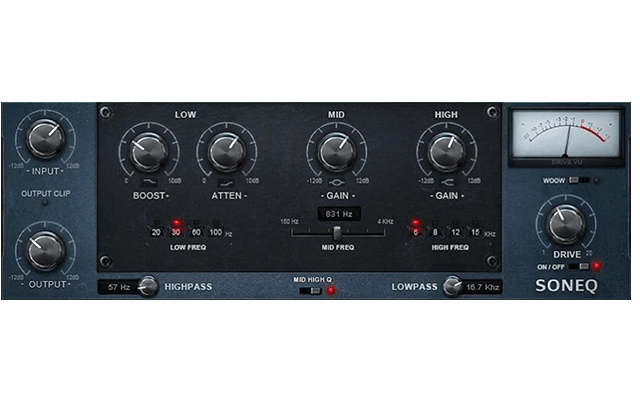This screenshot has height=400, width=640.
Task: Click the drive ON / OFF red LED
Action: pos(596,266)
